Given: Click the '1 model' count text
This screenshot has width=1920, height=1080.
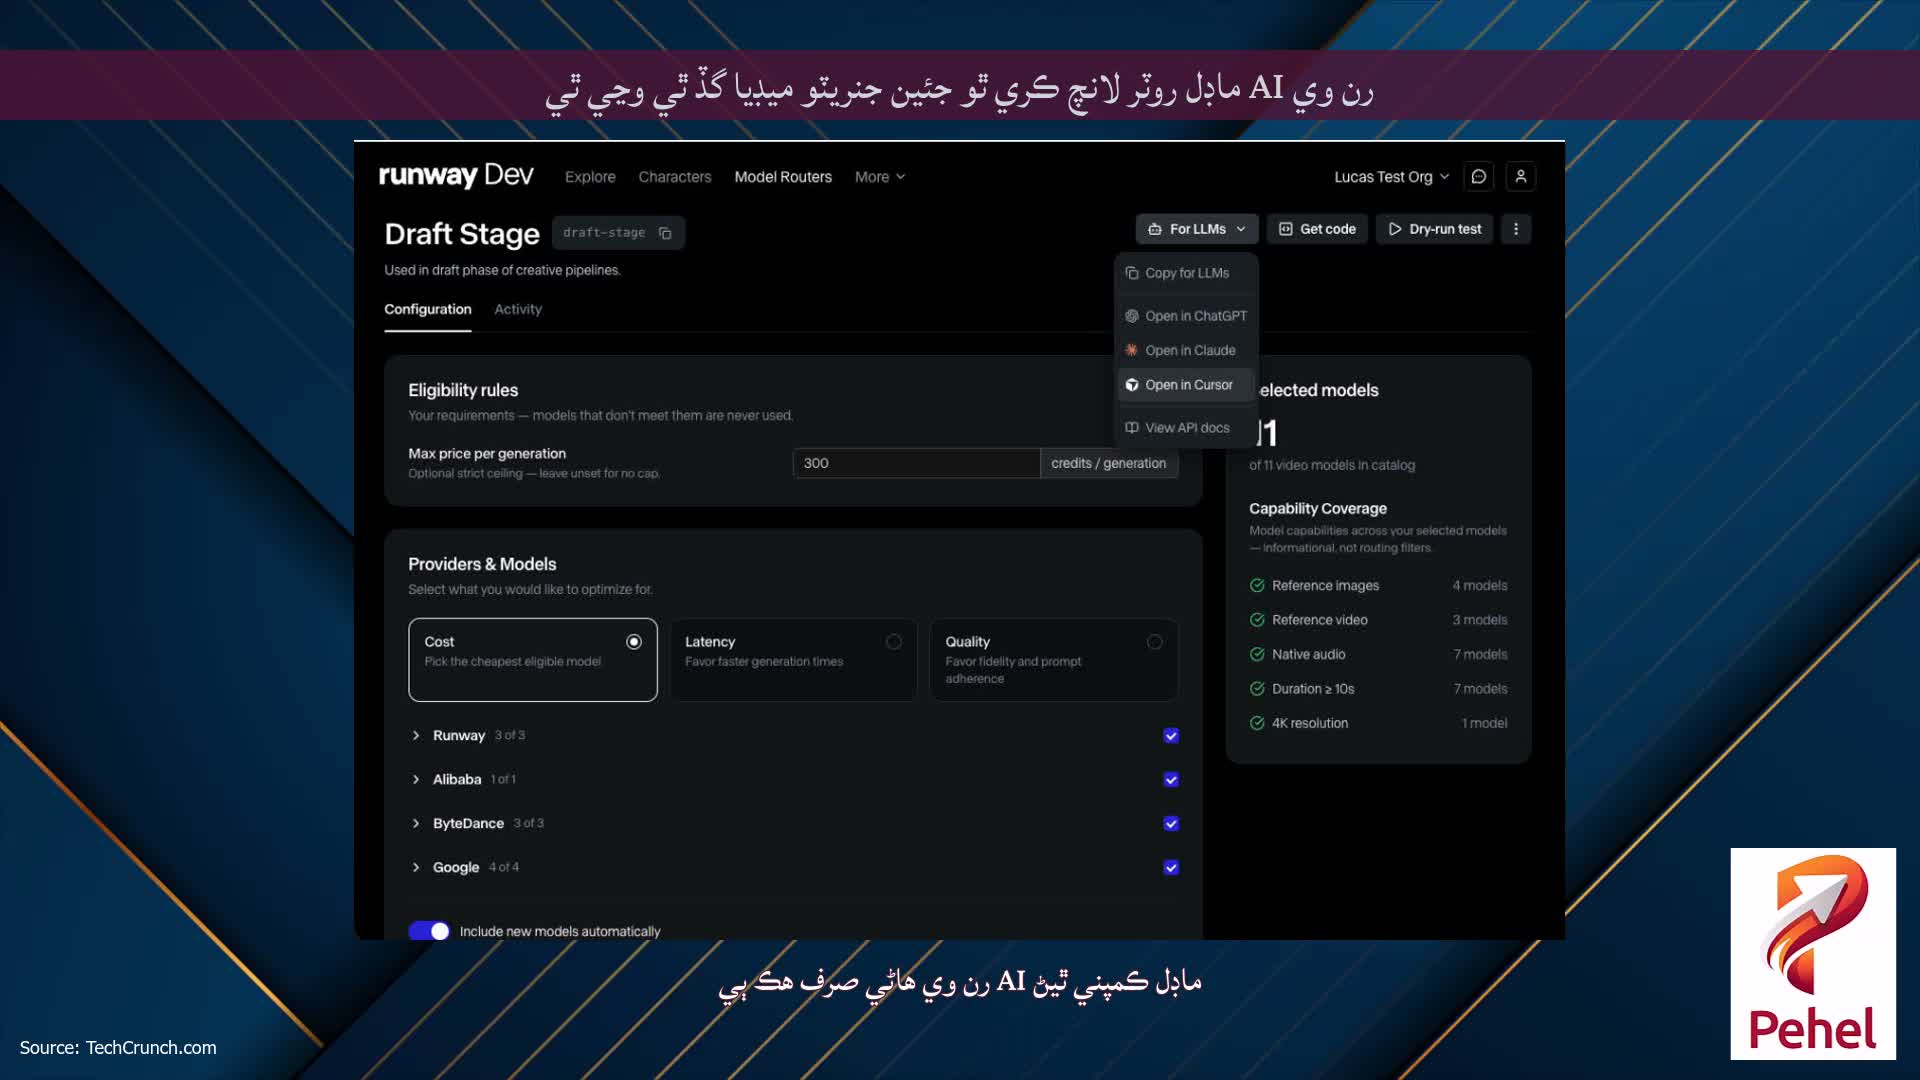Looking at the screenshot, I should tap(1484, 723).
